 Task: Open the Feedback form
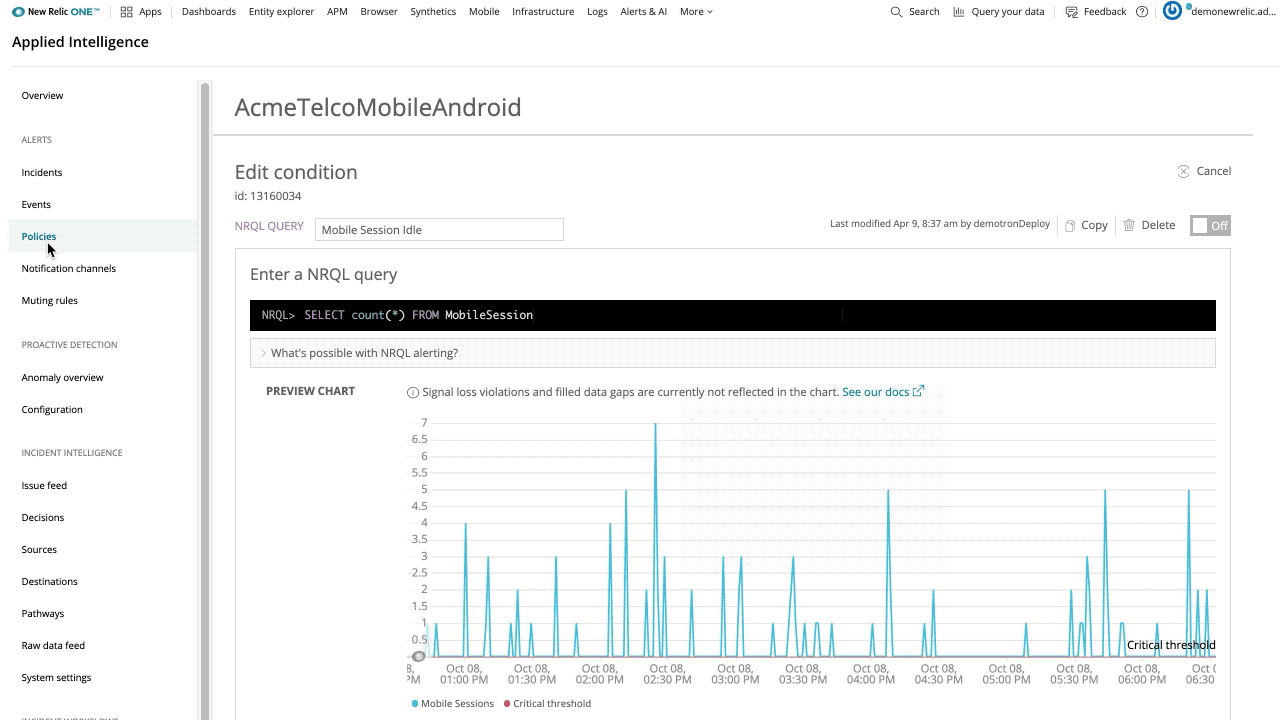pos(1096,12)
